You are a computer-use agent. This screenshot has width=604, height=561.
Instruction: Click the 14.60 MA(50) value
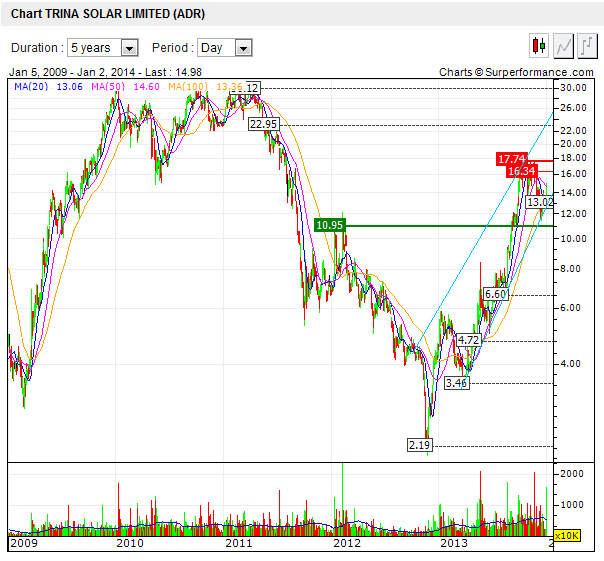point(146,86)
